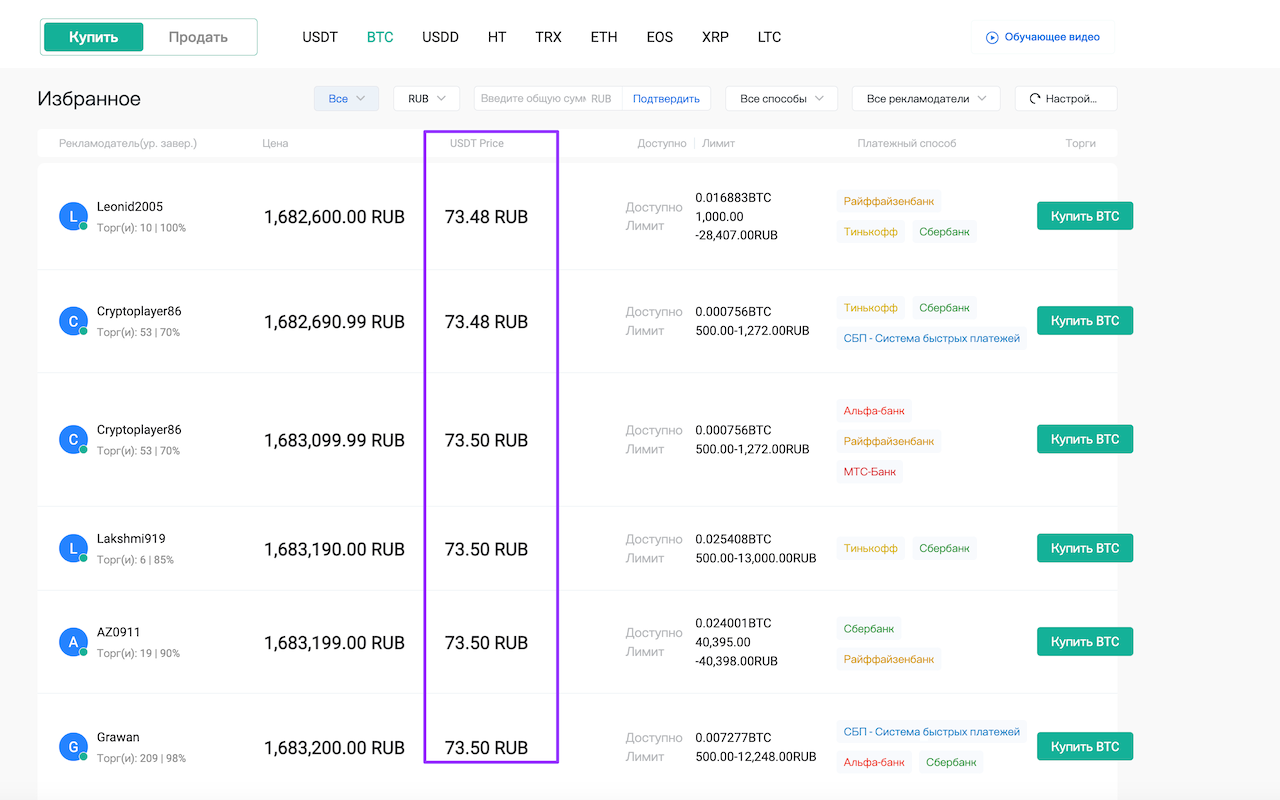
Task: Select the ETH coin tab
Action: pyautogui.click(x=604, y=37)
